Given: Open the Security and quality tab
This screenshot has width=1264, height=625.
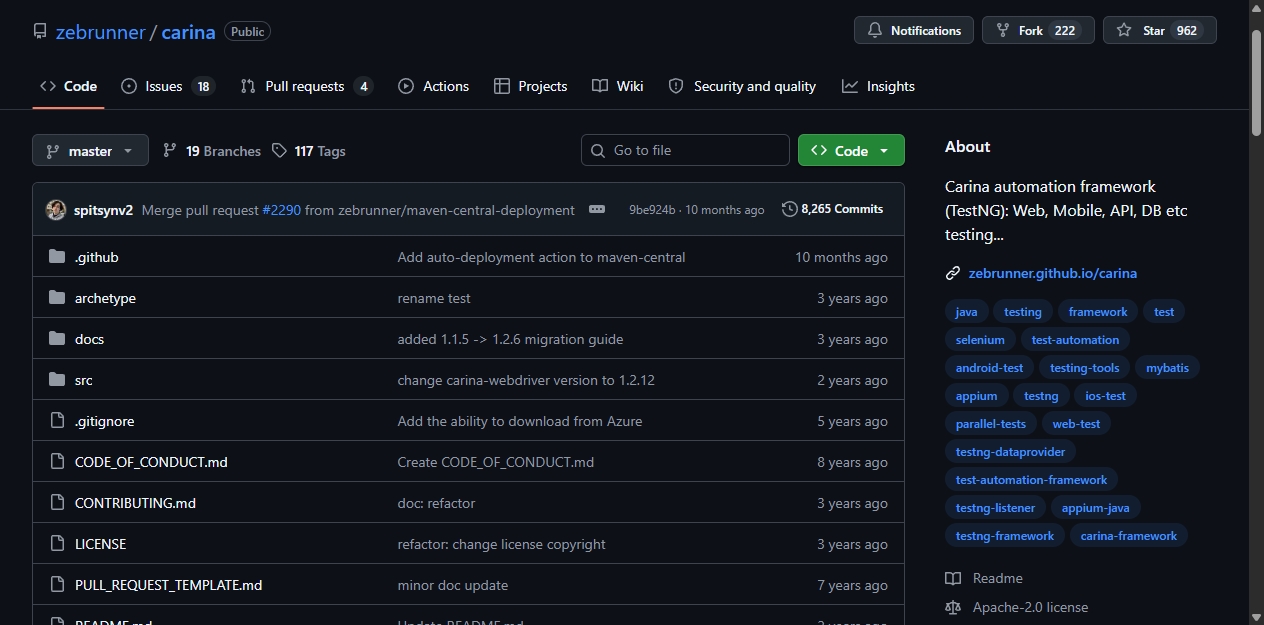Looking at the screenshot, I should pyautogui.click(x=742, y=86).
